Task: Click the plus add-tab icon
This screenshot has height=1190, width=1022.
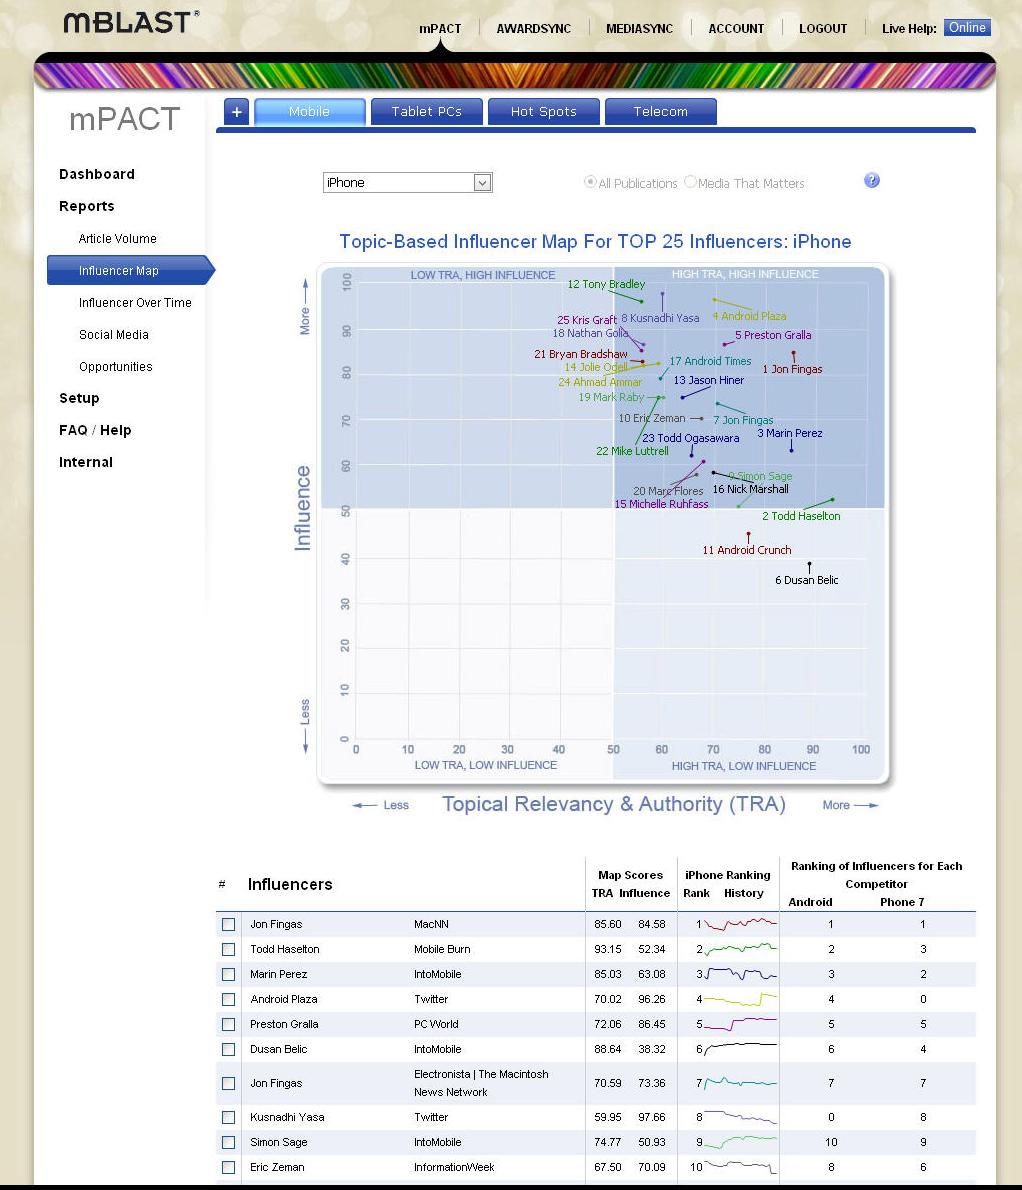Action: pos(237,112)
